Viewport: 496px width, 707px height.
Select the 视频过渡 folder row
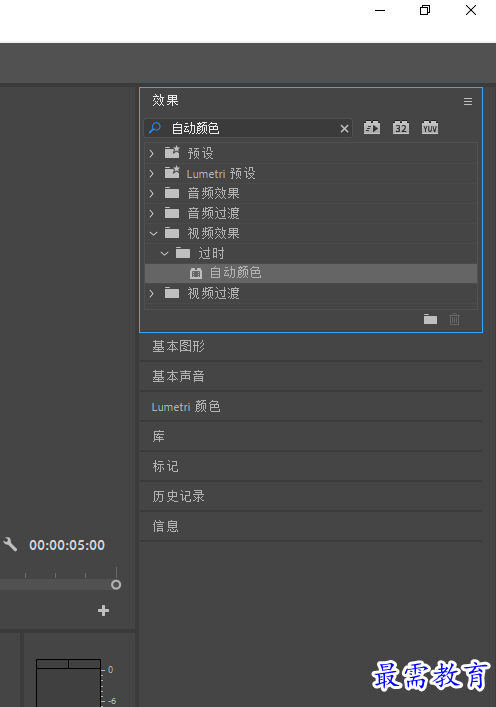(311, 294)
